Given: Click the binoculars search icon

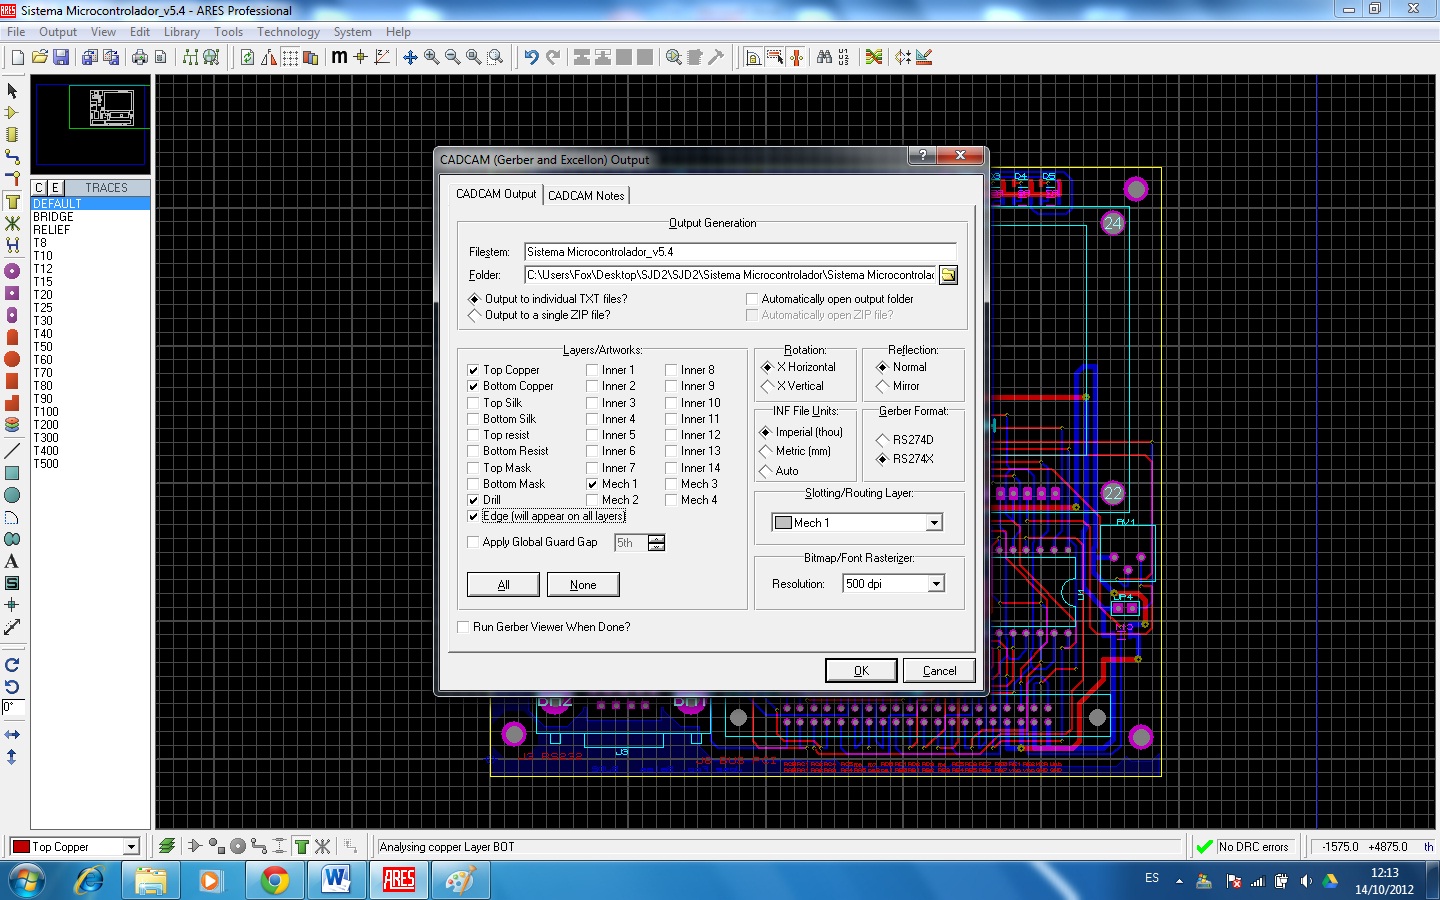Looking at the screenshot, I should (x=824, y=57).
